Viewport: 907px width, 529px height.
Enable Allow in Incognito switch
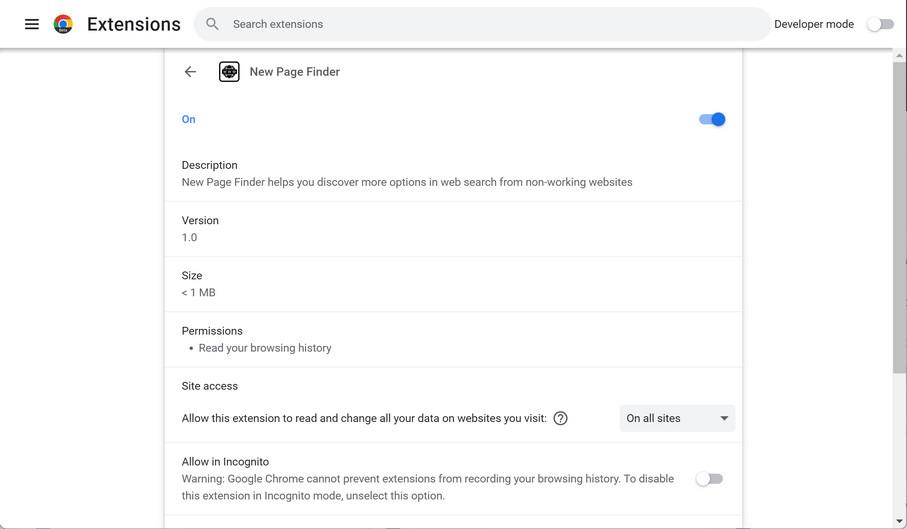[x=709, y=479]
